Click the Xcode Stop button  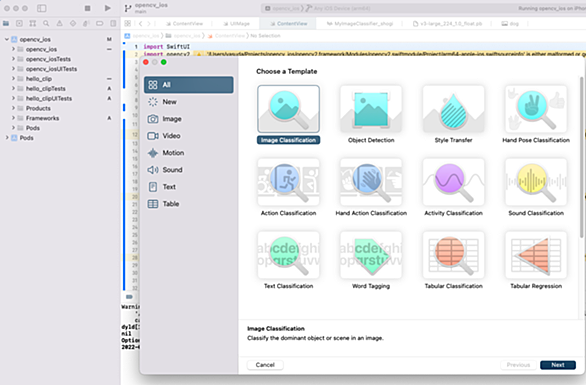pyautogui.click(x=87, y=8)
